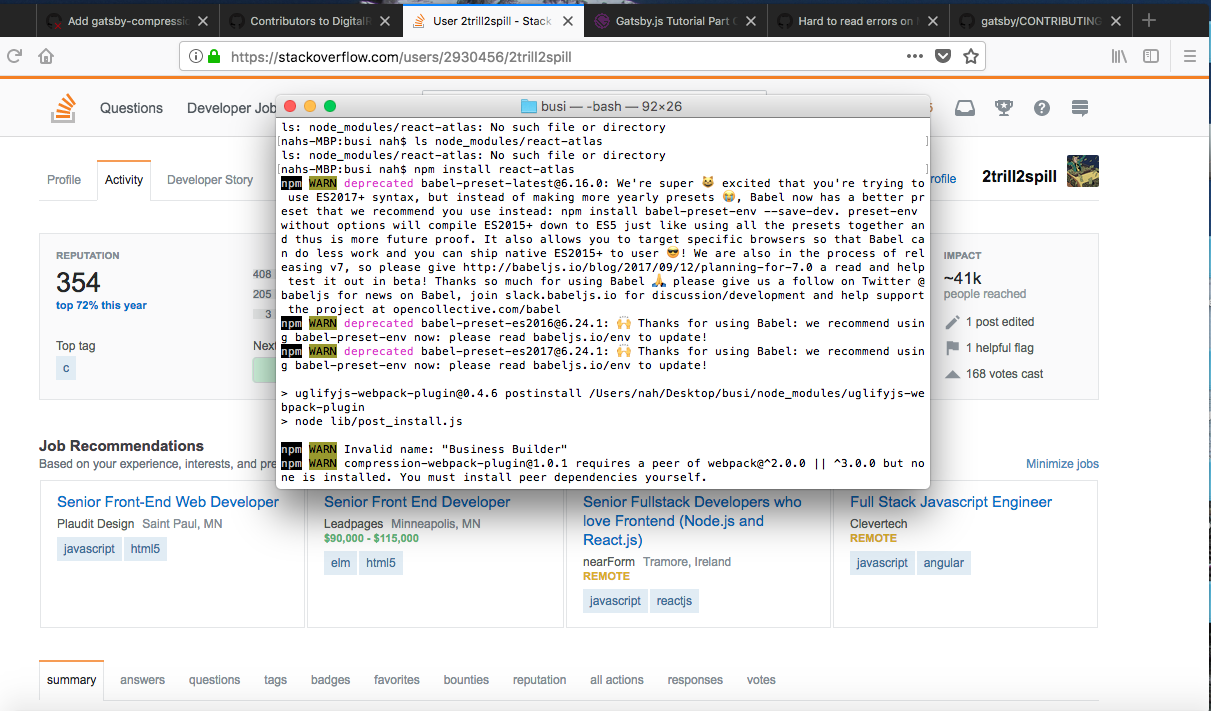Click 'top 72% this year' link
The image size is (1211, 711).
coord(101,306)
